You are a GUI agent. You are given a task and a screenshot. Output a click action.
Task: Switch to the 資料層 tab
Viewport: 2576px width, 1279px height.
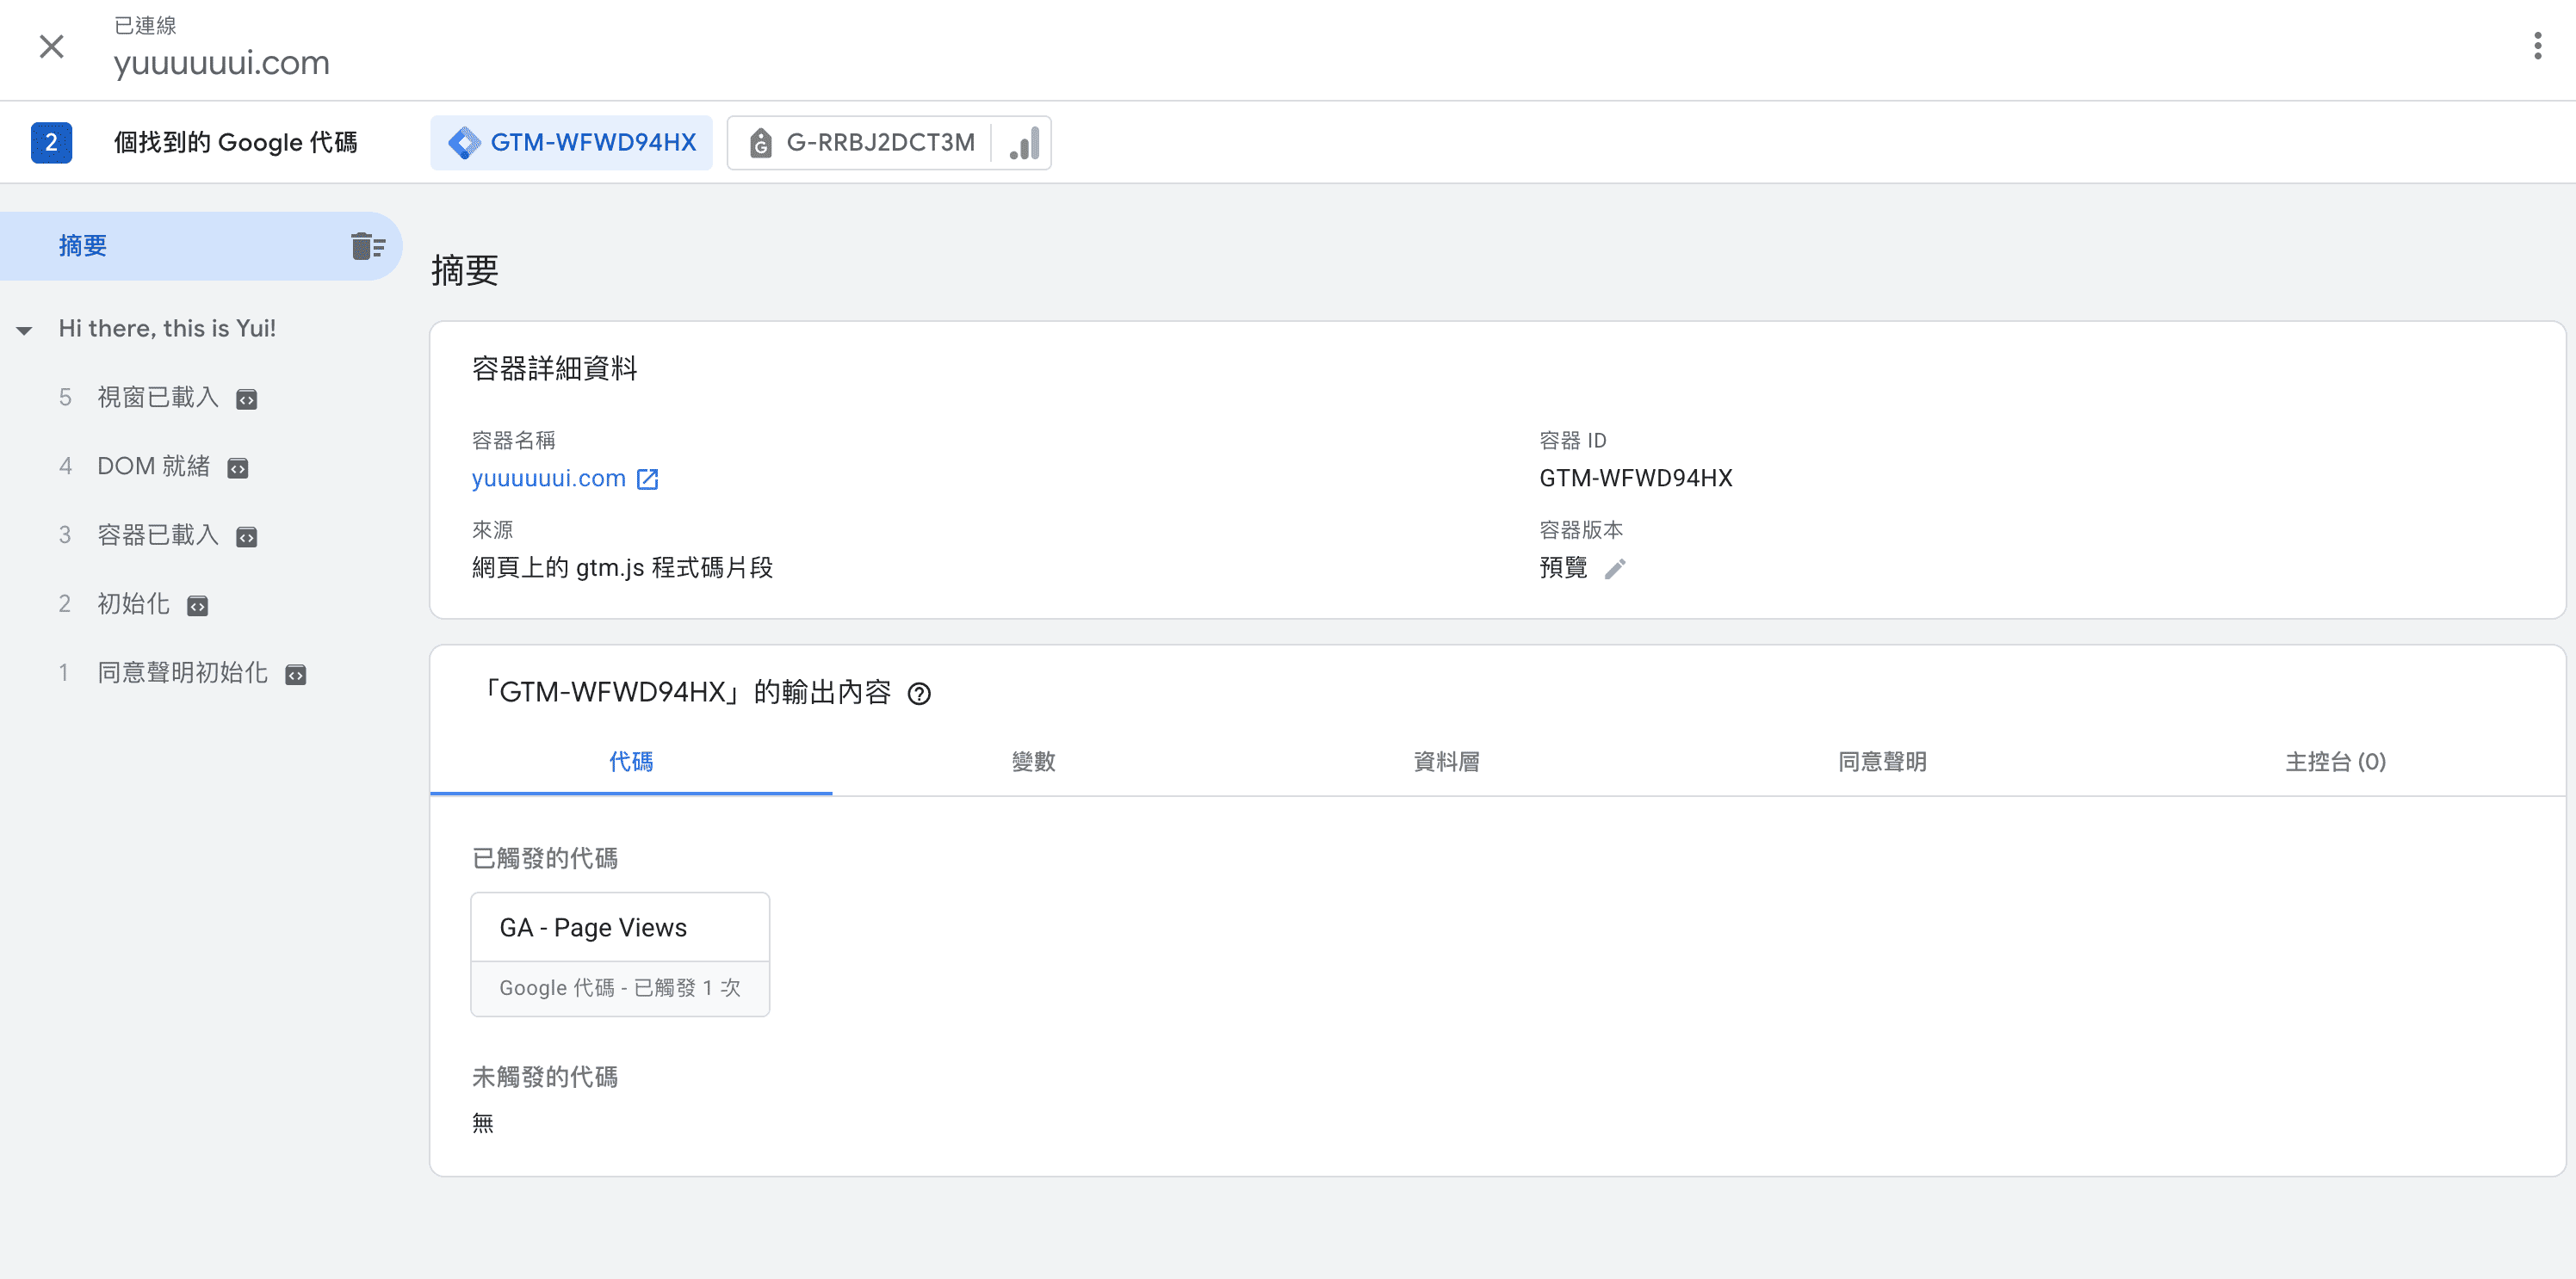1446,762
